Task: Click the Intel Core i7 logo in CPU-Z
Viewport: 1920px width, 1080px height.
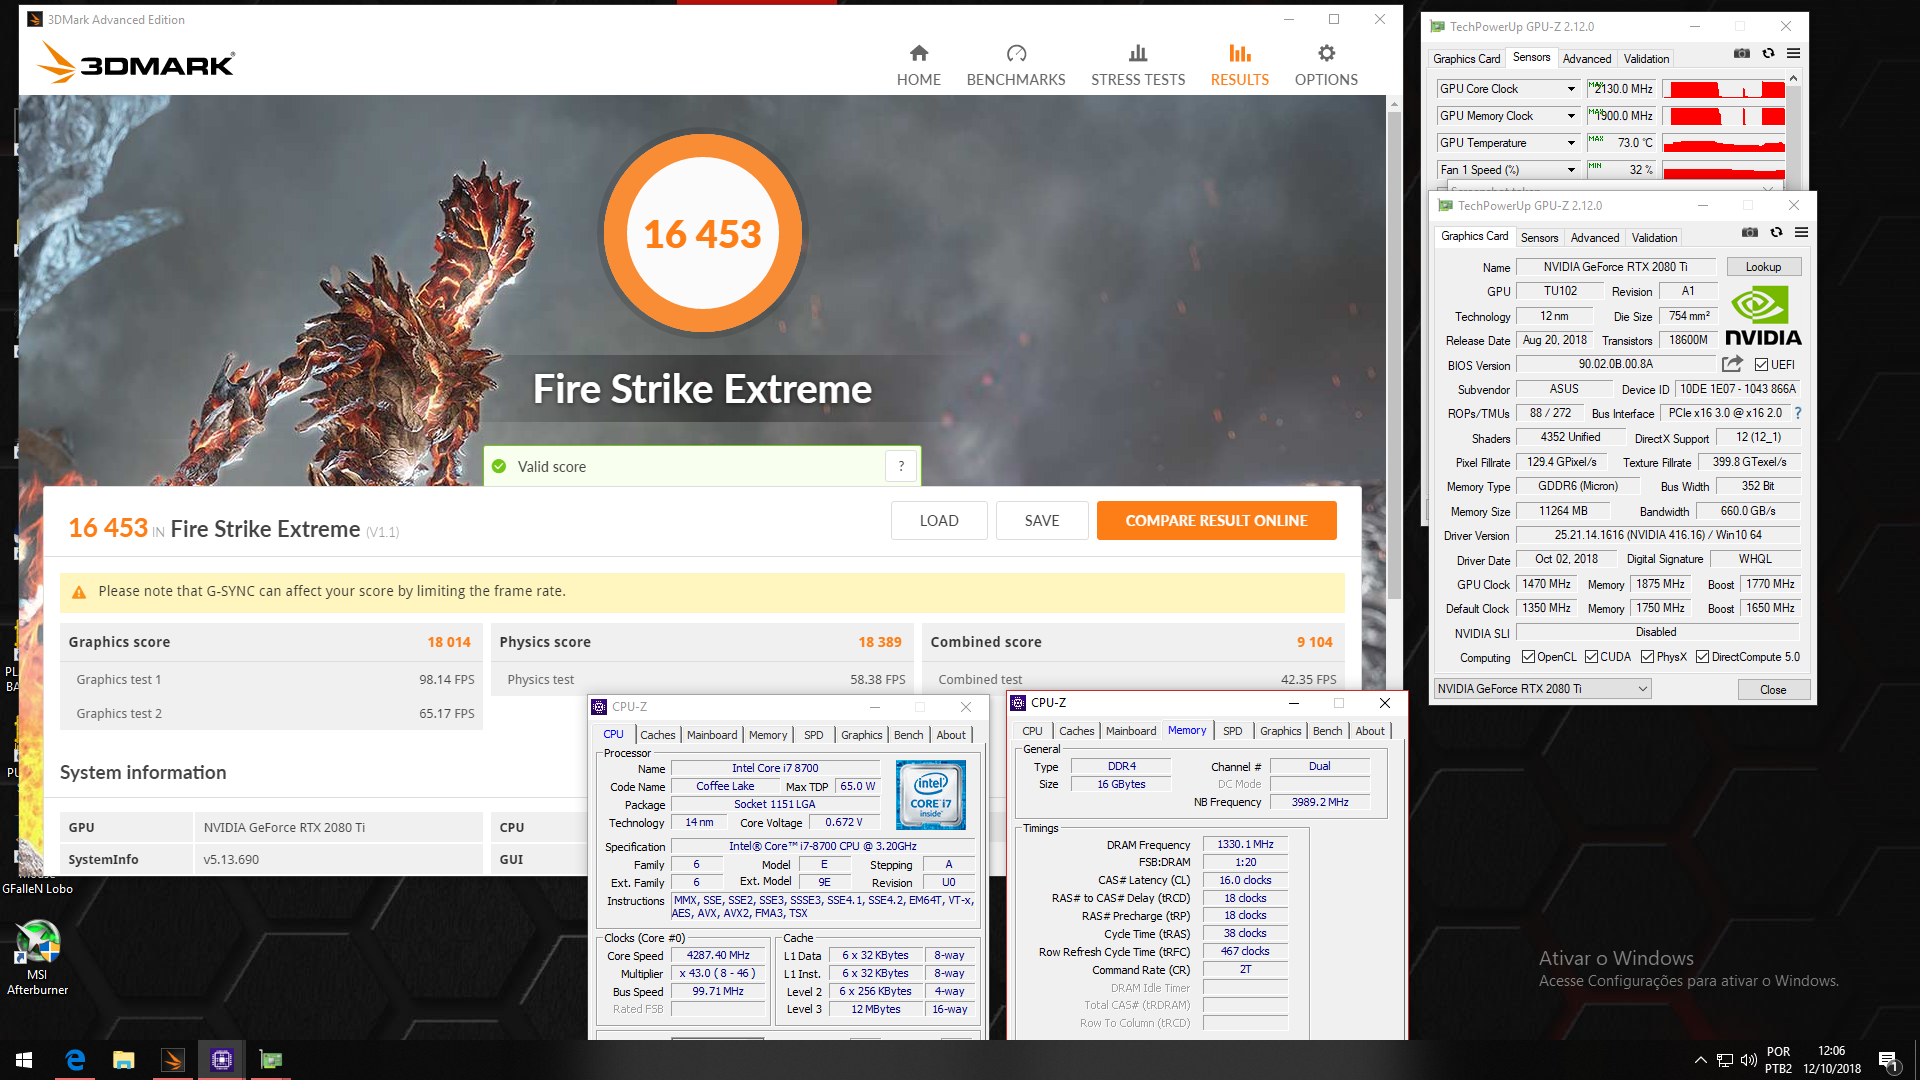Action: pos(930,795)
